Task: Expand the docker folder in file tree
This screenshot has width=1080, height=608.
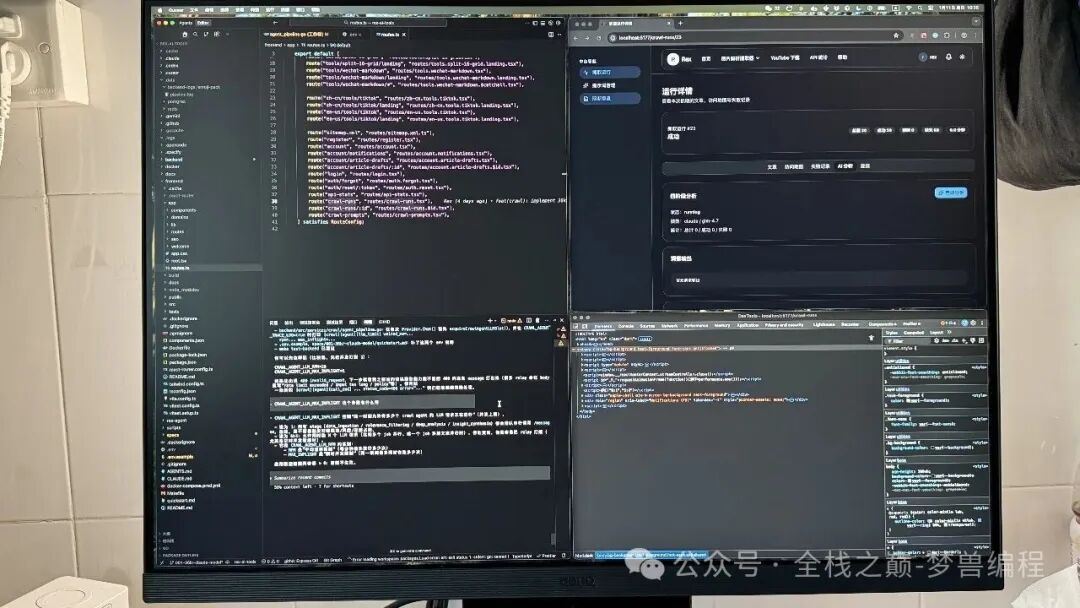Action: (x=172, y=167)
